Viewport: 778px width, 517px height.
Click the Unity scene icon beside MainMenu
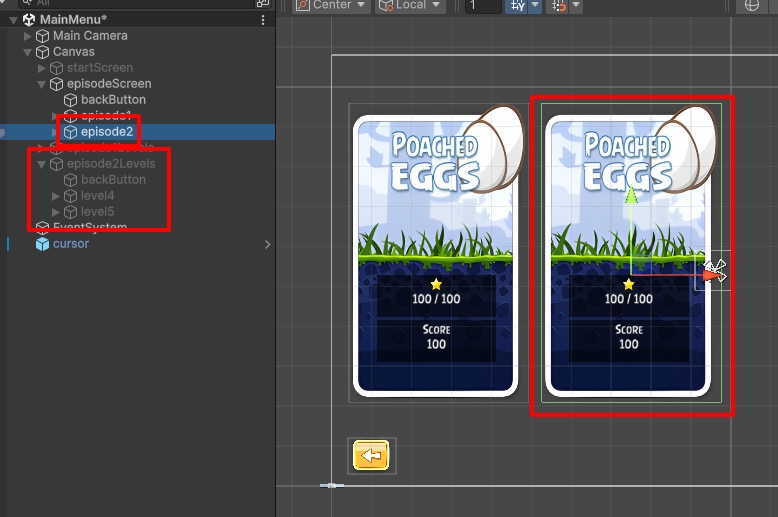click(29, 20)
